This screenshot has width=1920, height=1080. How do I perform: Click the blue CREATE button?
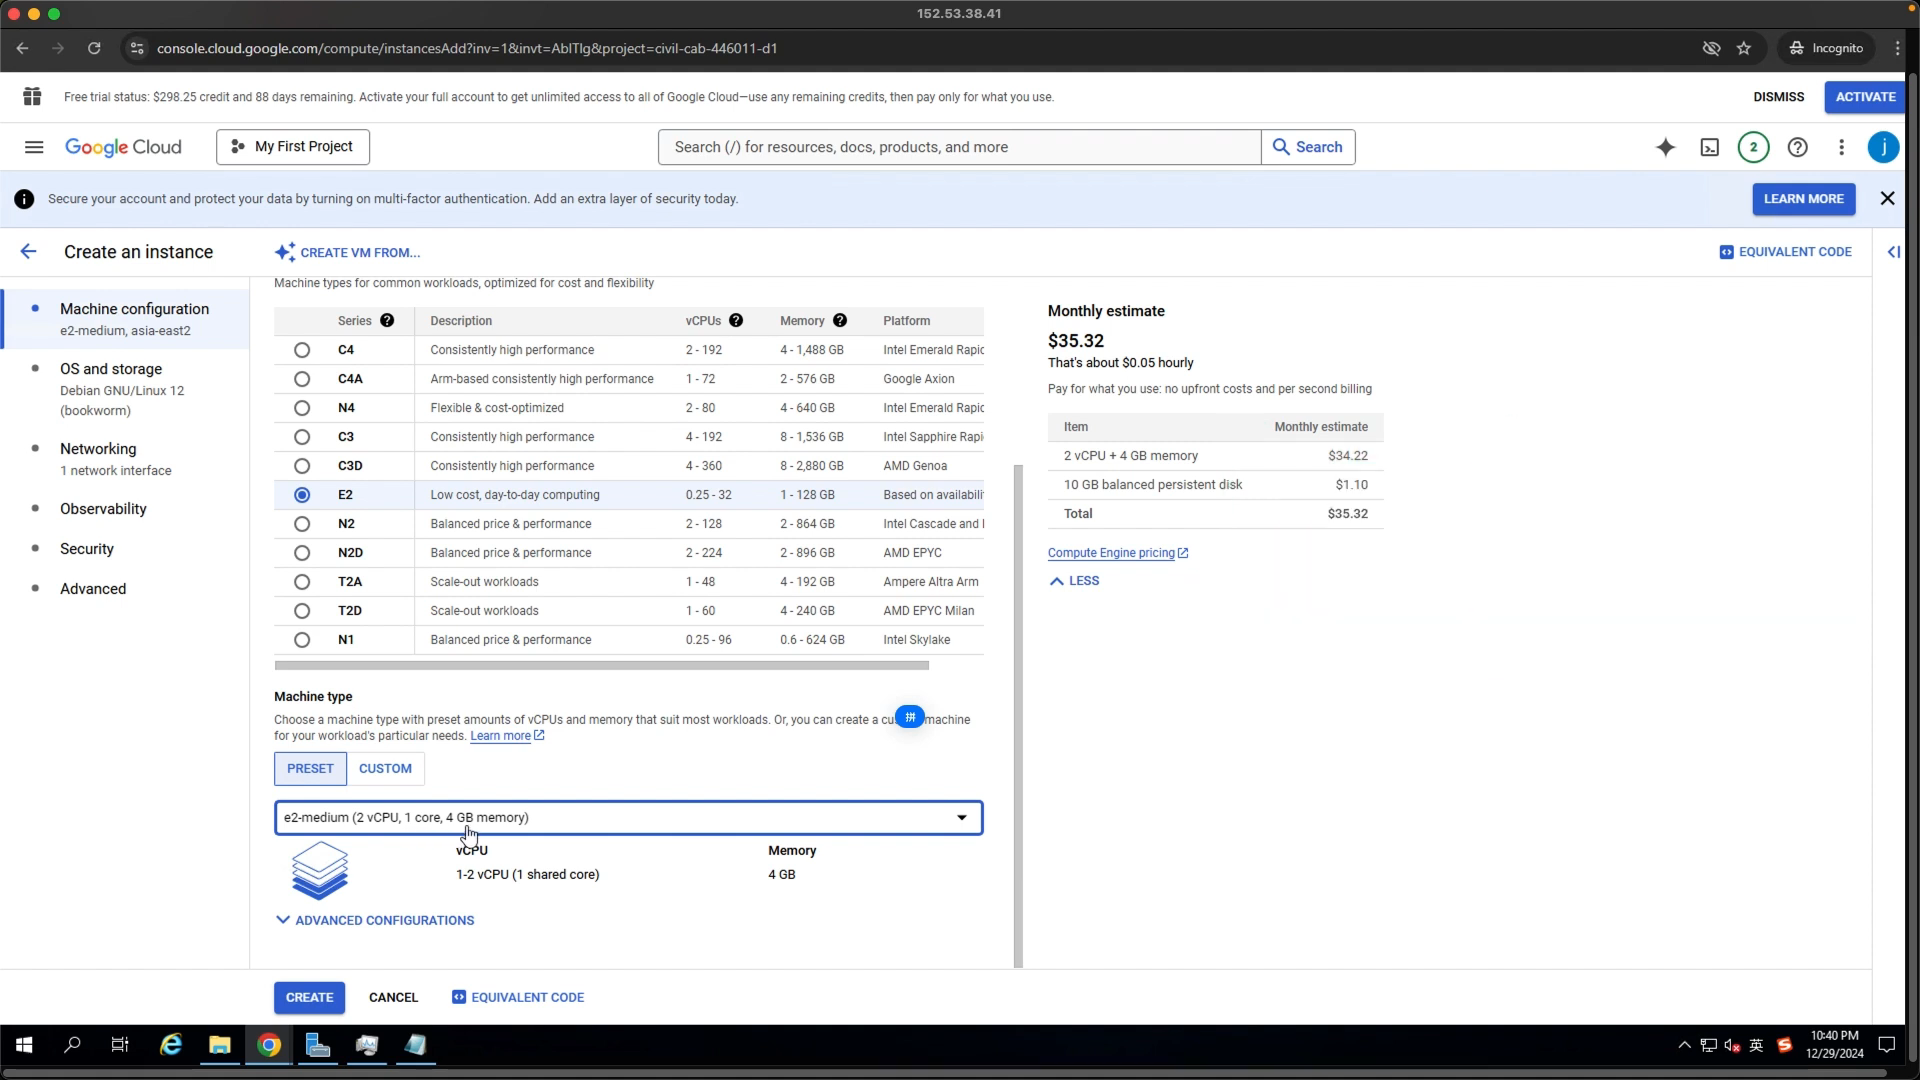[x=310, y=998]
